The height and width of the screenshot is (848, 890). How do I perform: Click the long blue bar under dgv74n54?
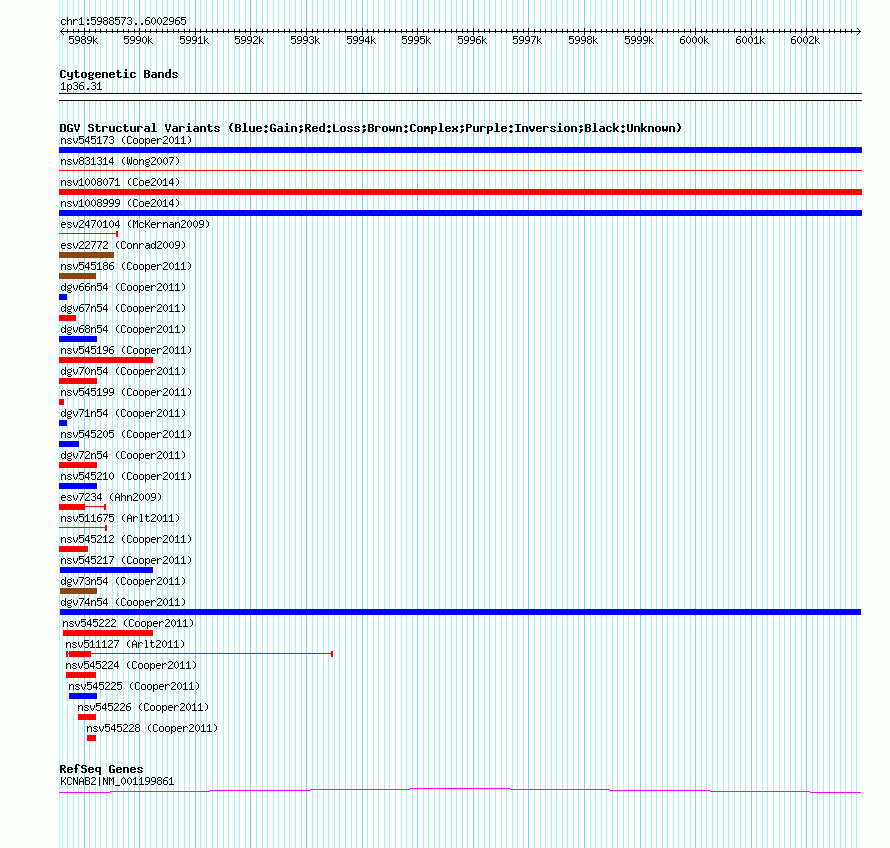pyautogui.click(x=460, y=612)
